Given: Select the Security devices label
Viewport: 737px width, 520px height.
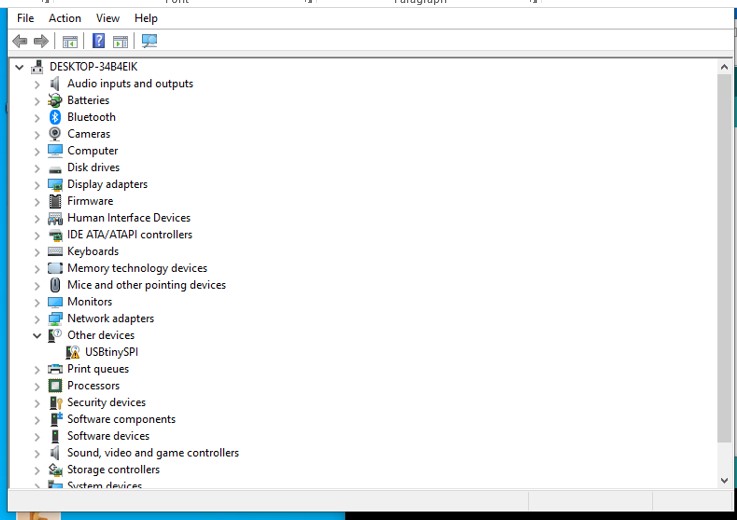Looking at the screenshot, I should [107, 402].
